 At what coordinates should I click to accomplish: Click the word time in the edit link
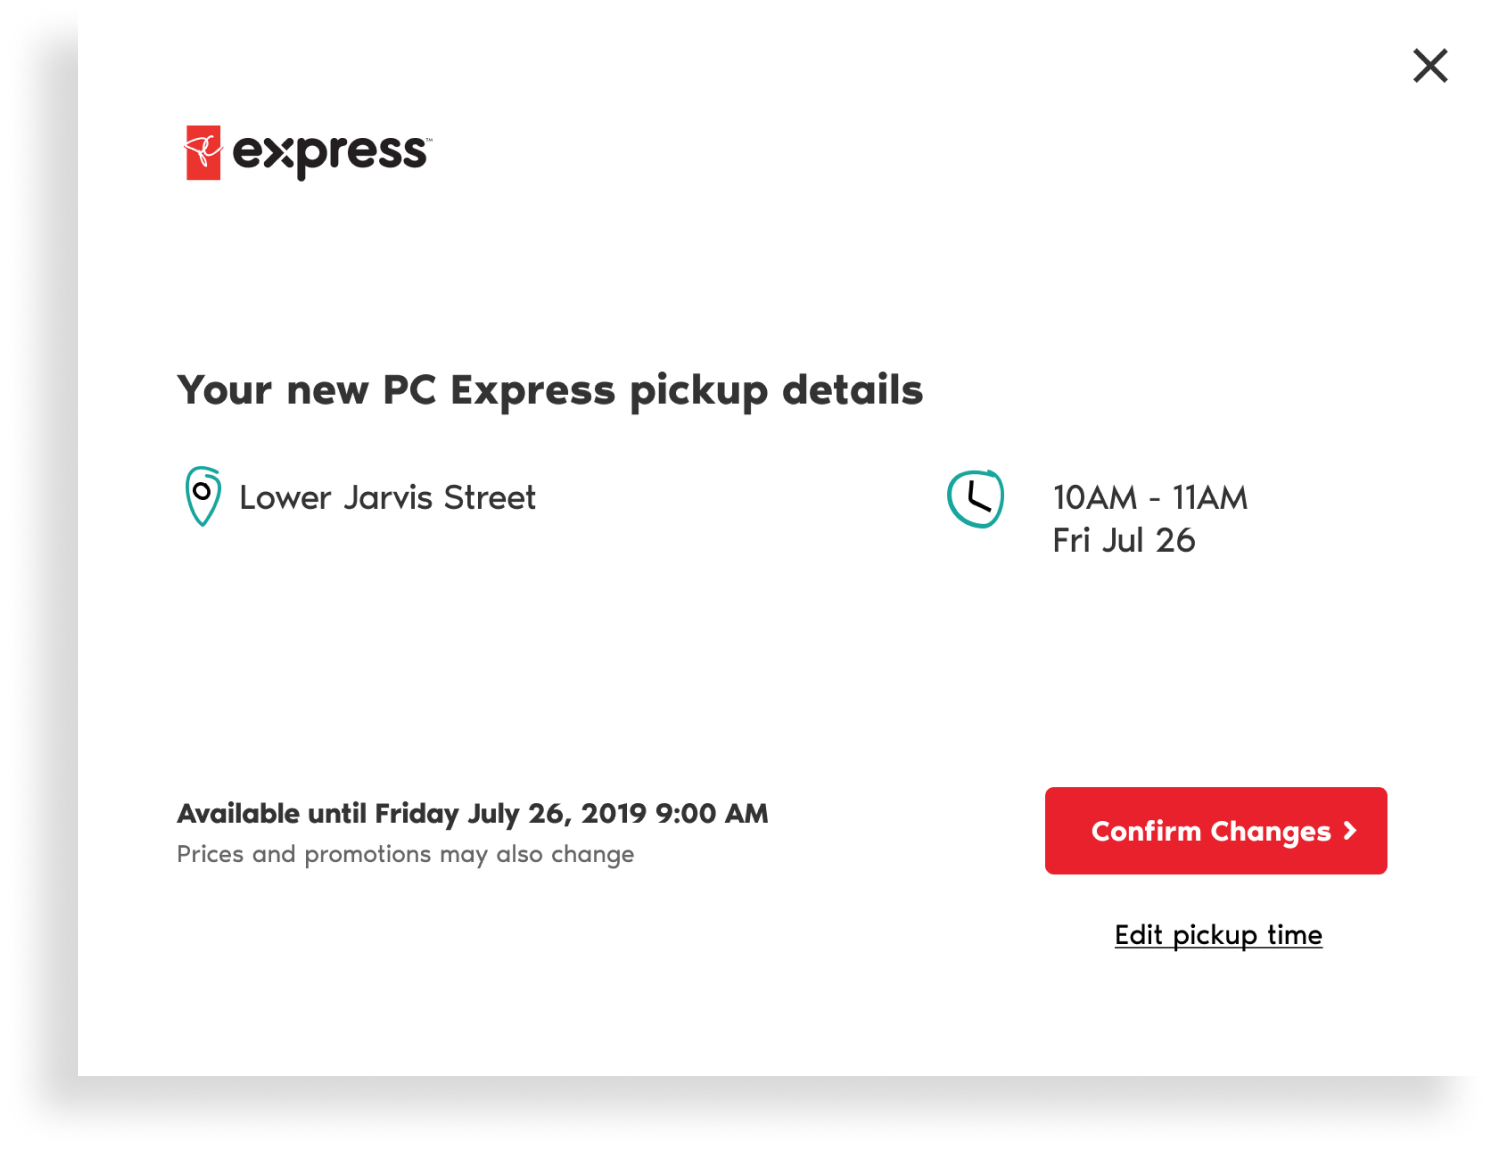[x=1295, y=935]
